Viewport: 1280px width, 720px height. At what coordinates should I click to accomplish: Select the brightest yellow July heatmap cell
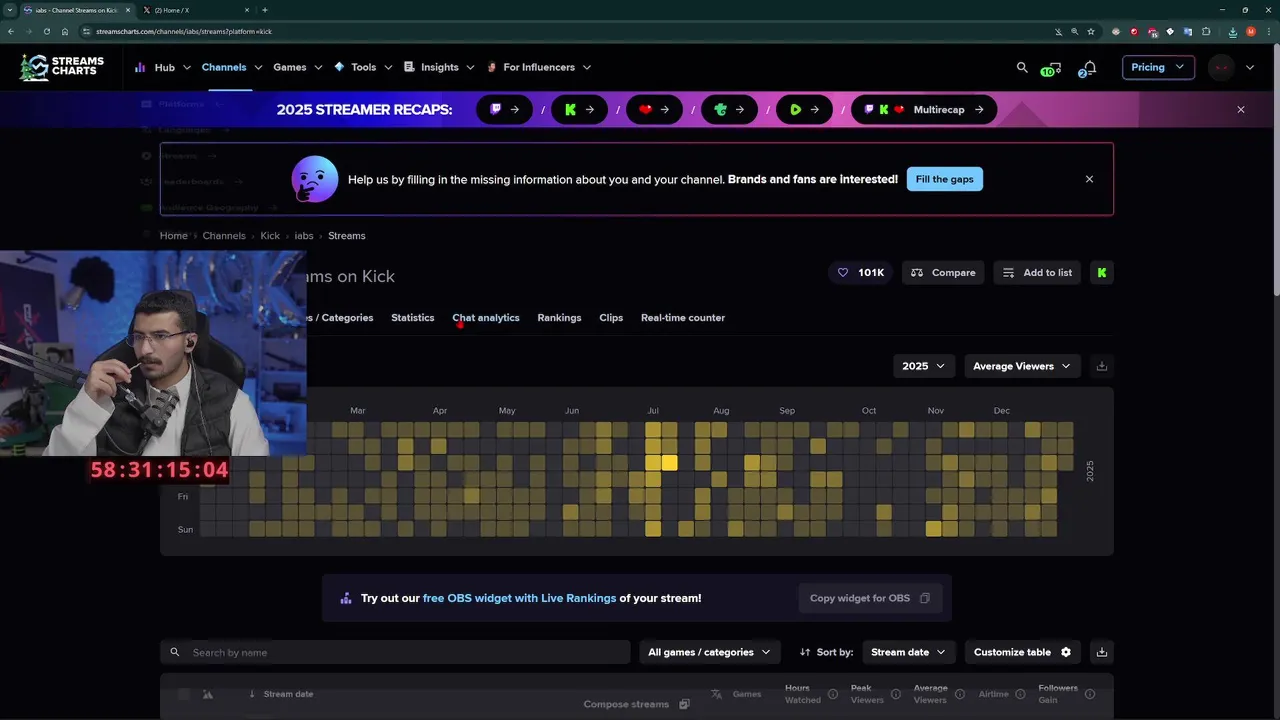[669, 463]
